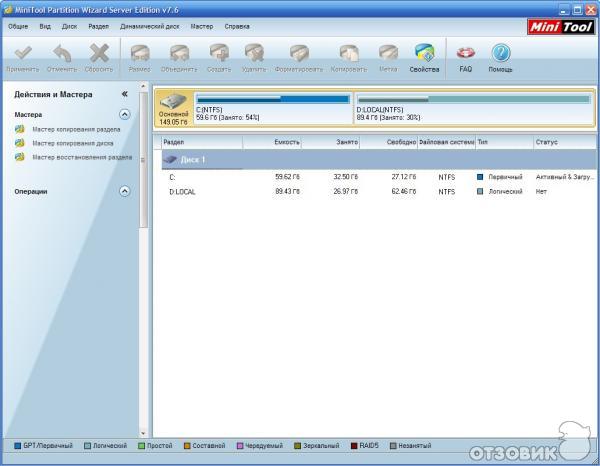This screenshot has width=600, height=466.
Task: Launch Мастер копирования раздела link
Action: tap(76, 129)
